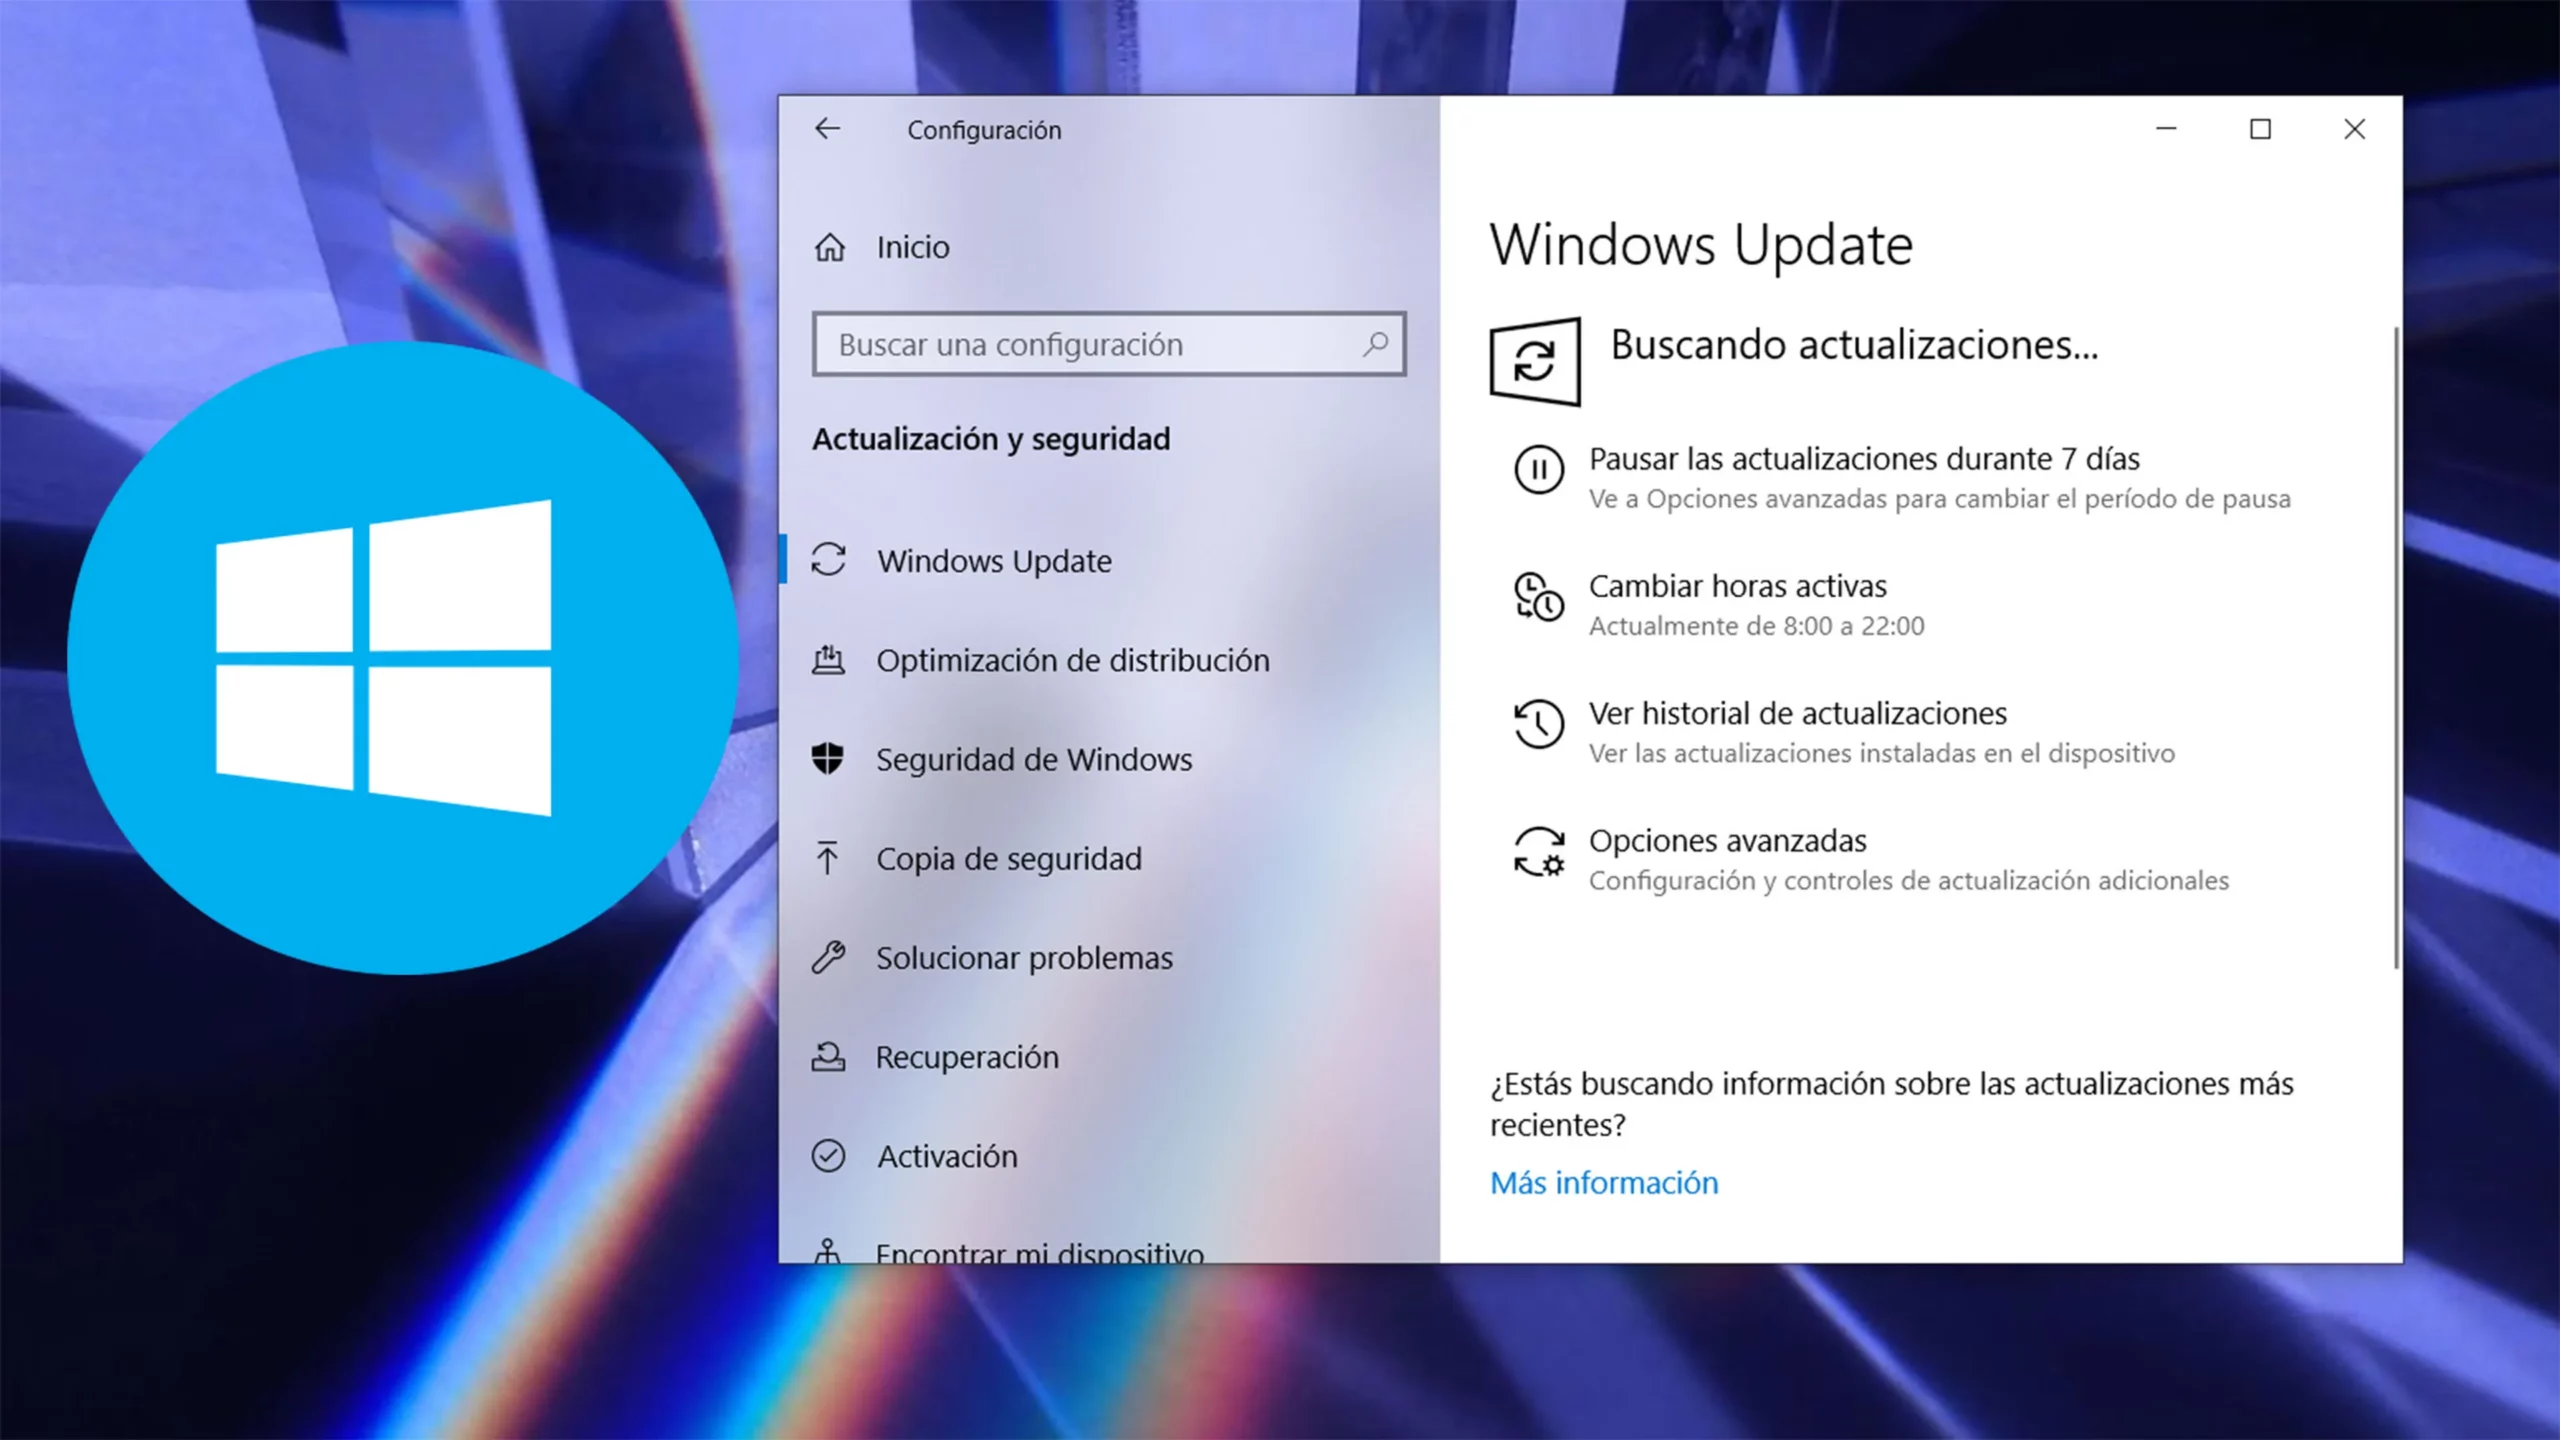Click the Configuración window title text
Viewport: 2560px width, 1440px height.
pos(984,130)
